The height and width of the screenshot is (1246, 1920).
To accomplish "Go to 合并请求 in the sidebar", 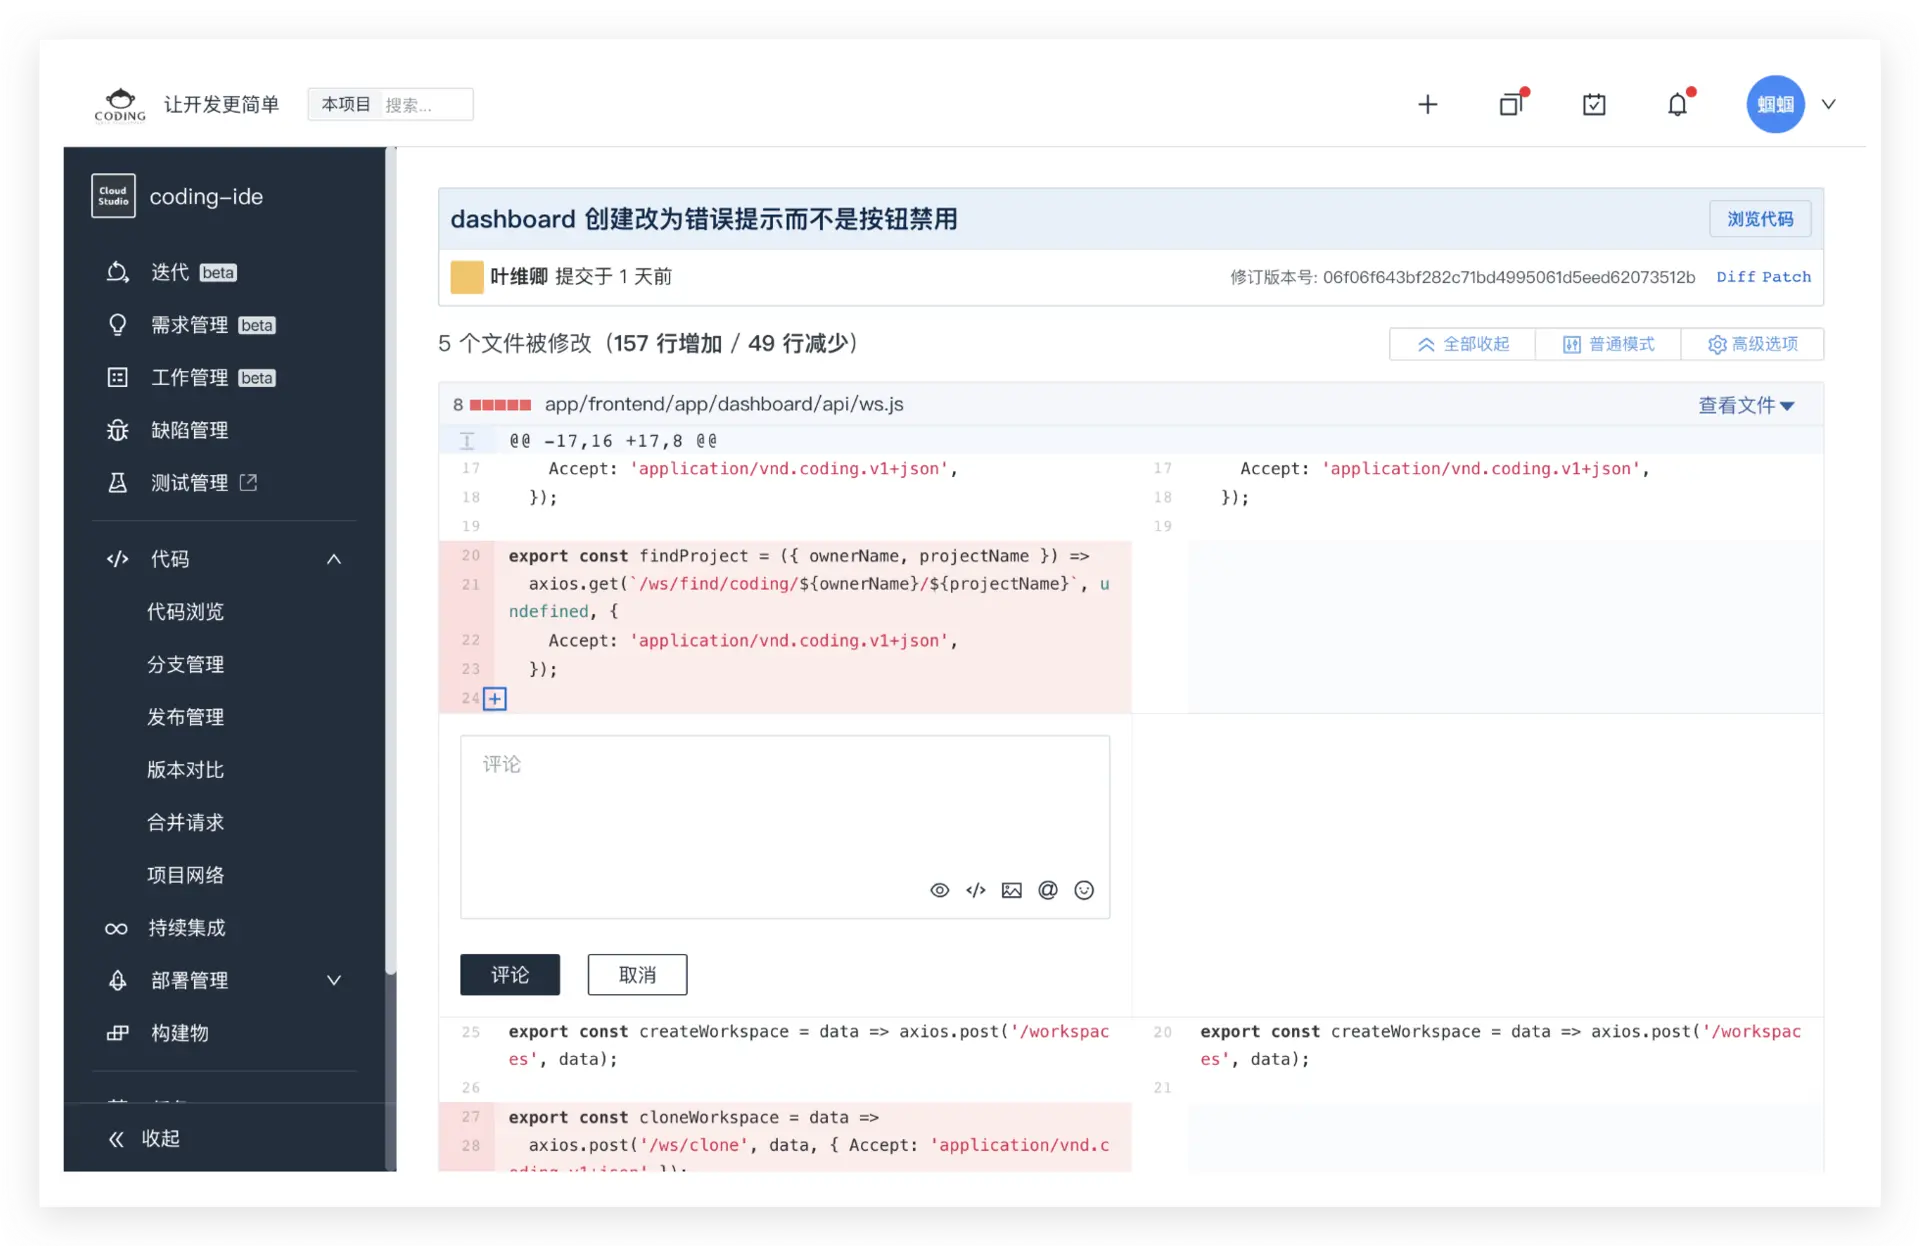I will pyautogui.click(x=186, y=822).
